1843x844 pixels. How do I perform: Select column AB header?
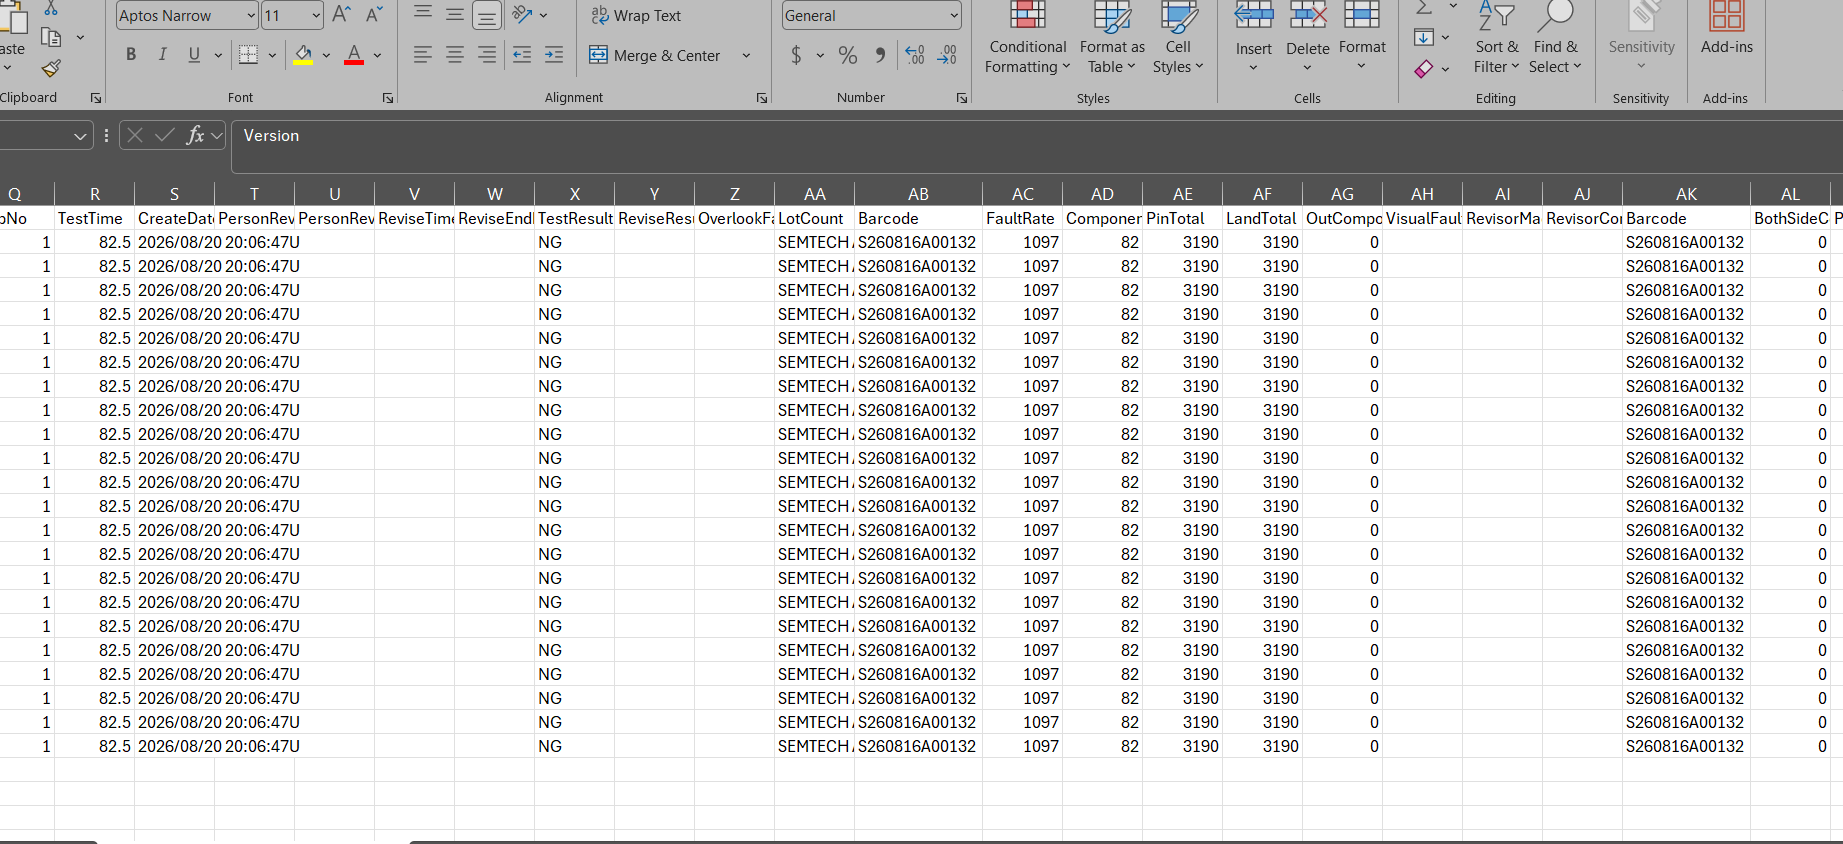(x=918, y=194)
